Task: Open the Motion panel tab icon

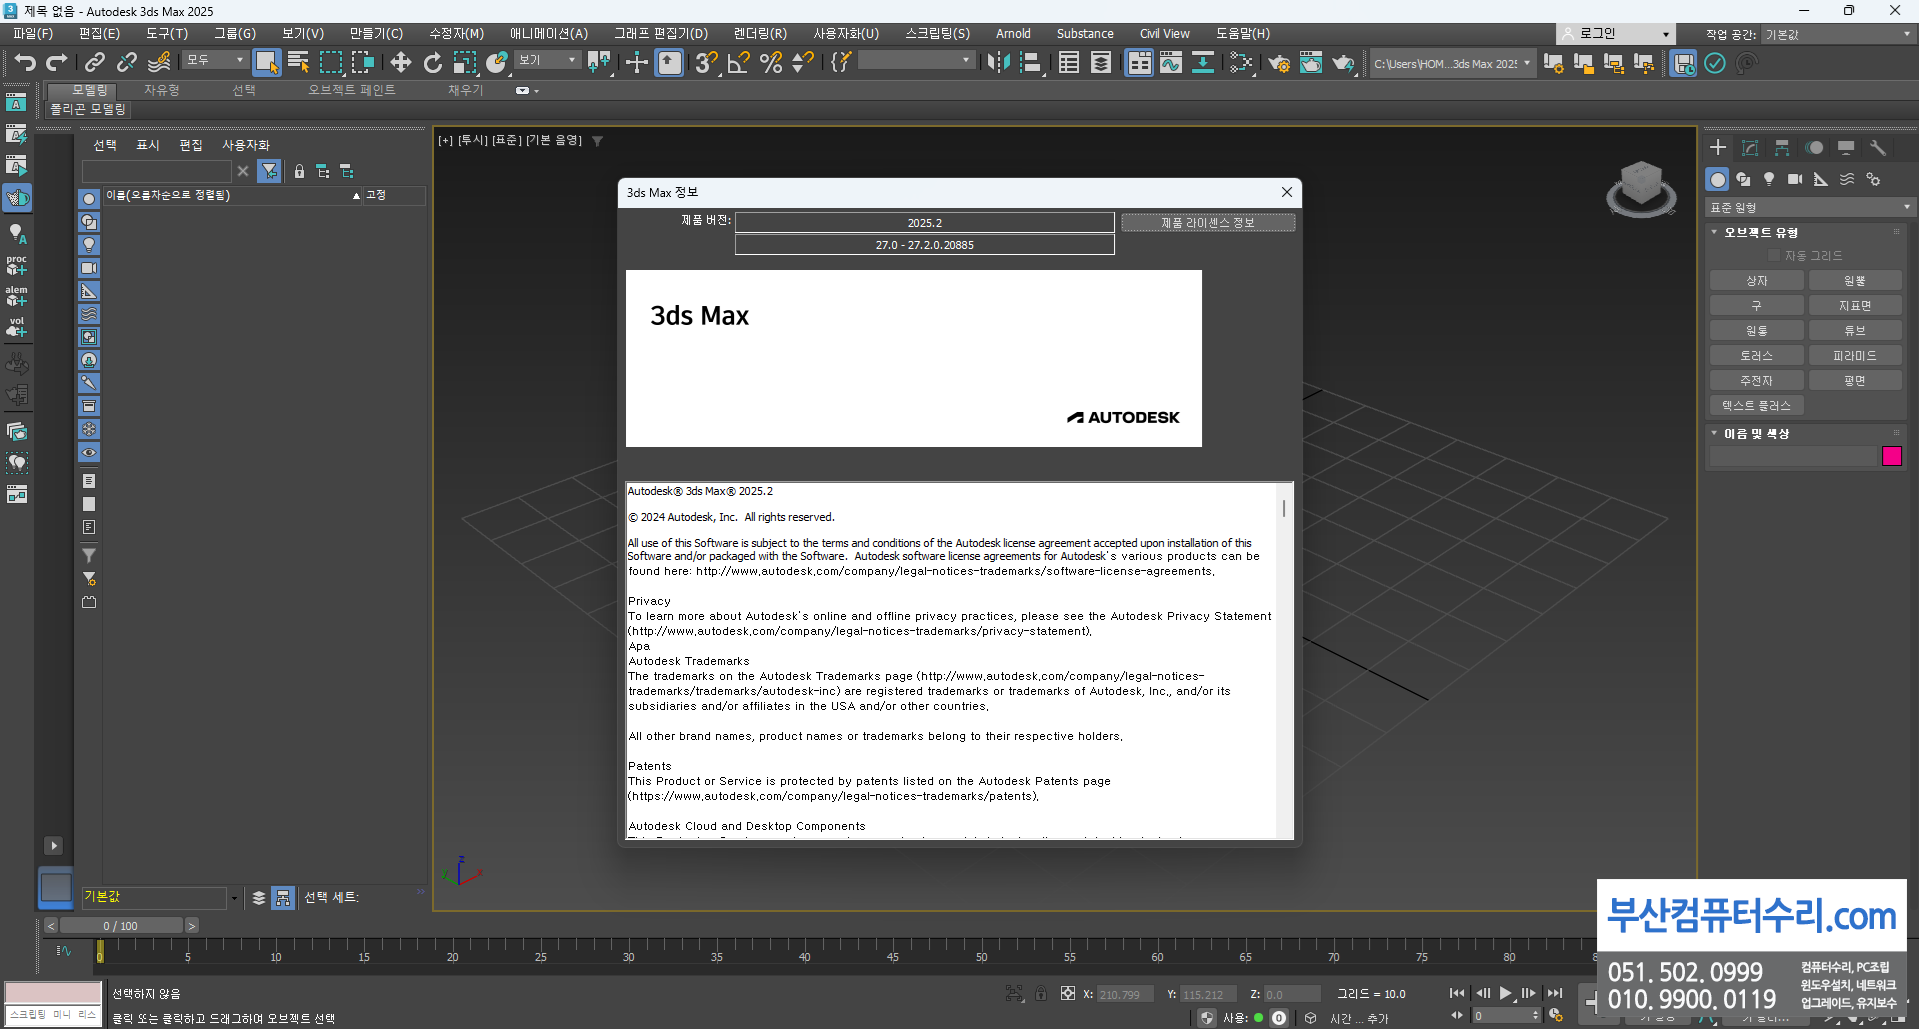Action: [x=1814, y=148]
